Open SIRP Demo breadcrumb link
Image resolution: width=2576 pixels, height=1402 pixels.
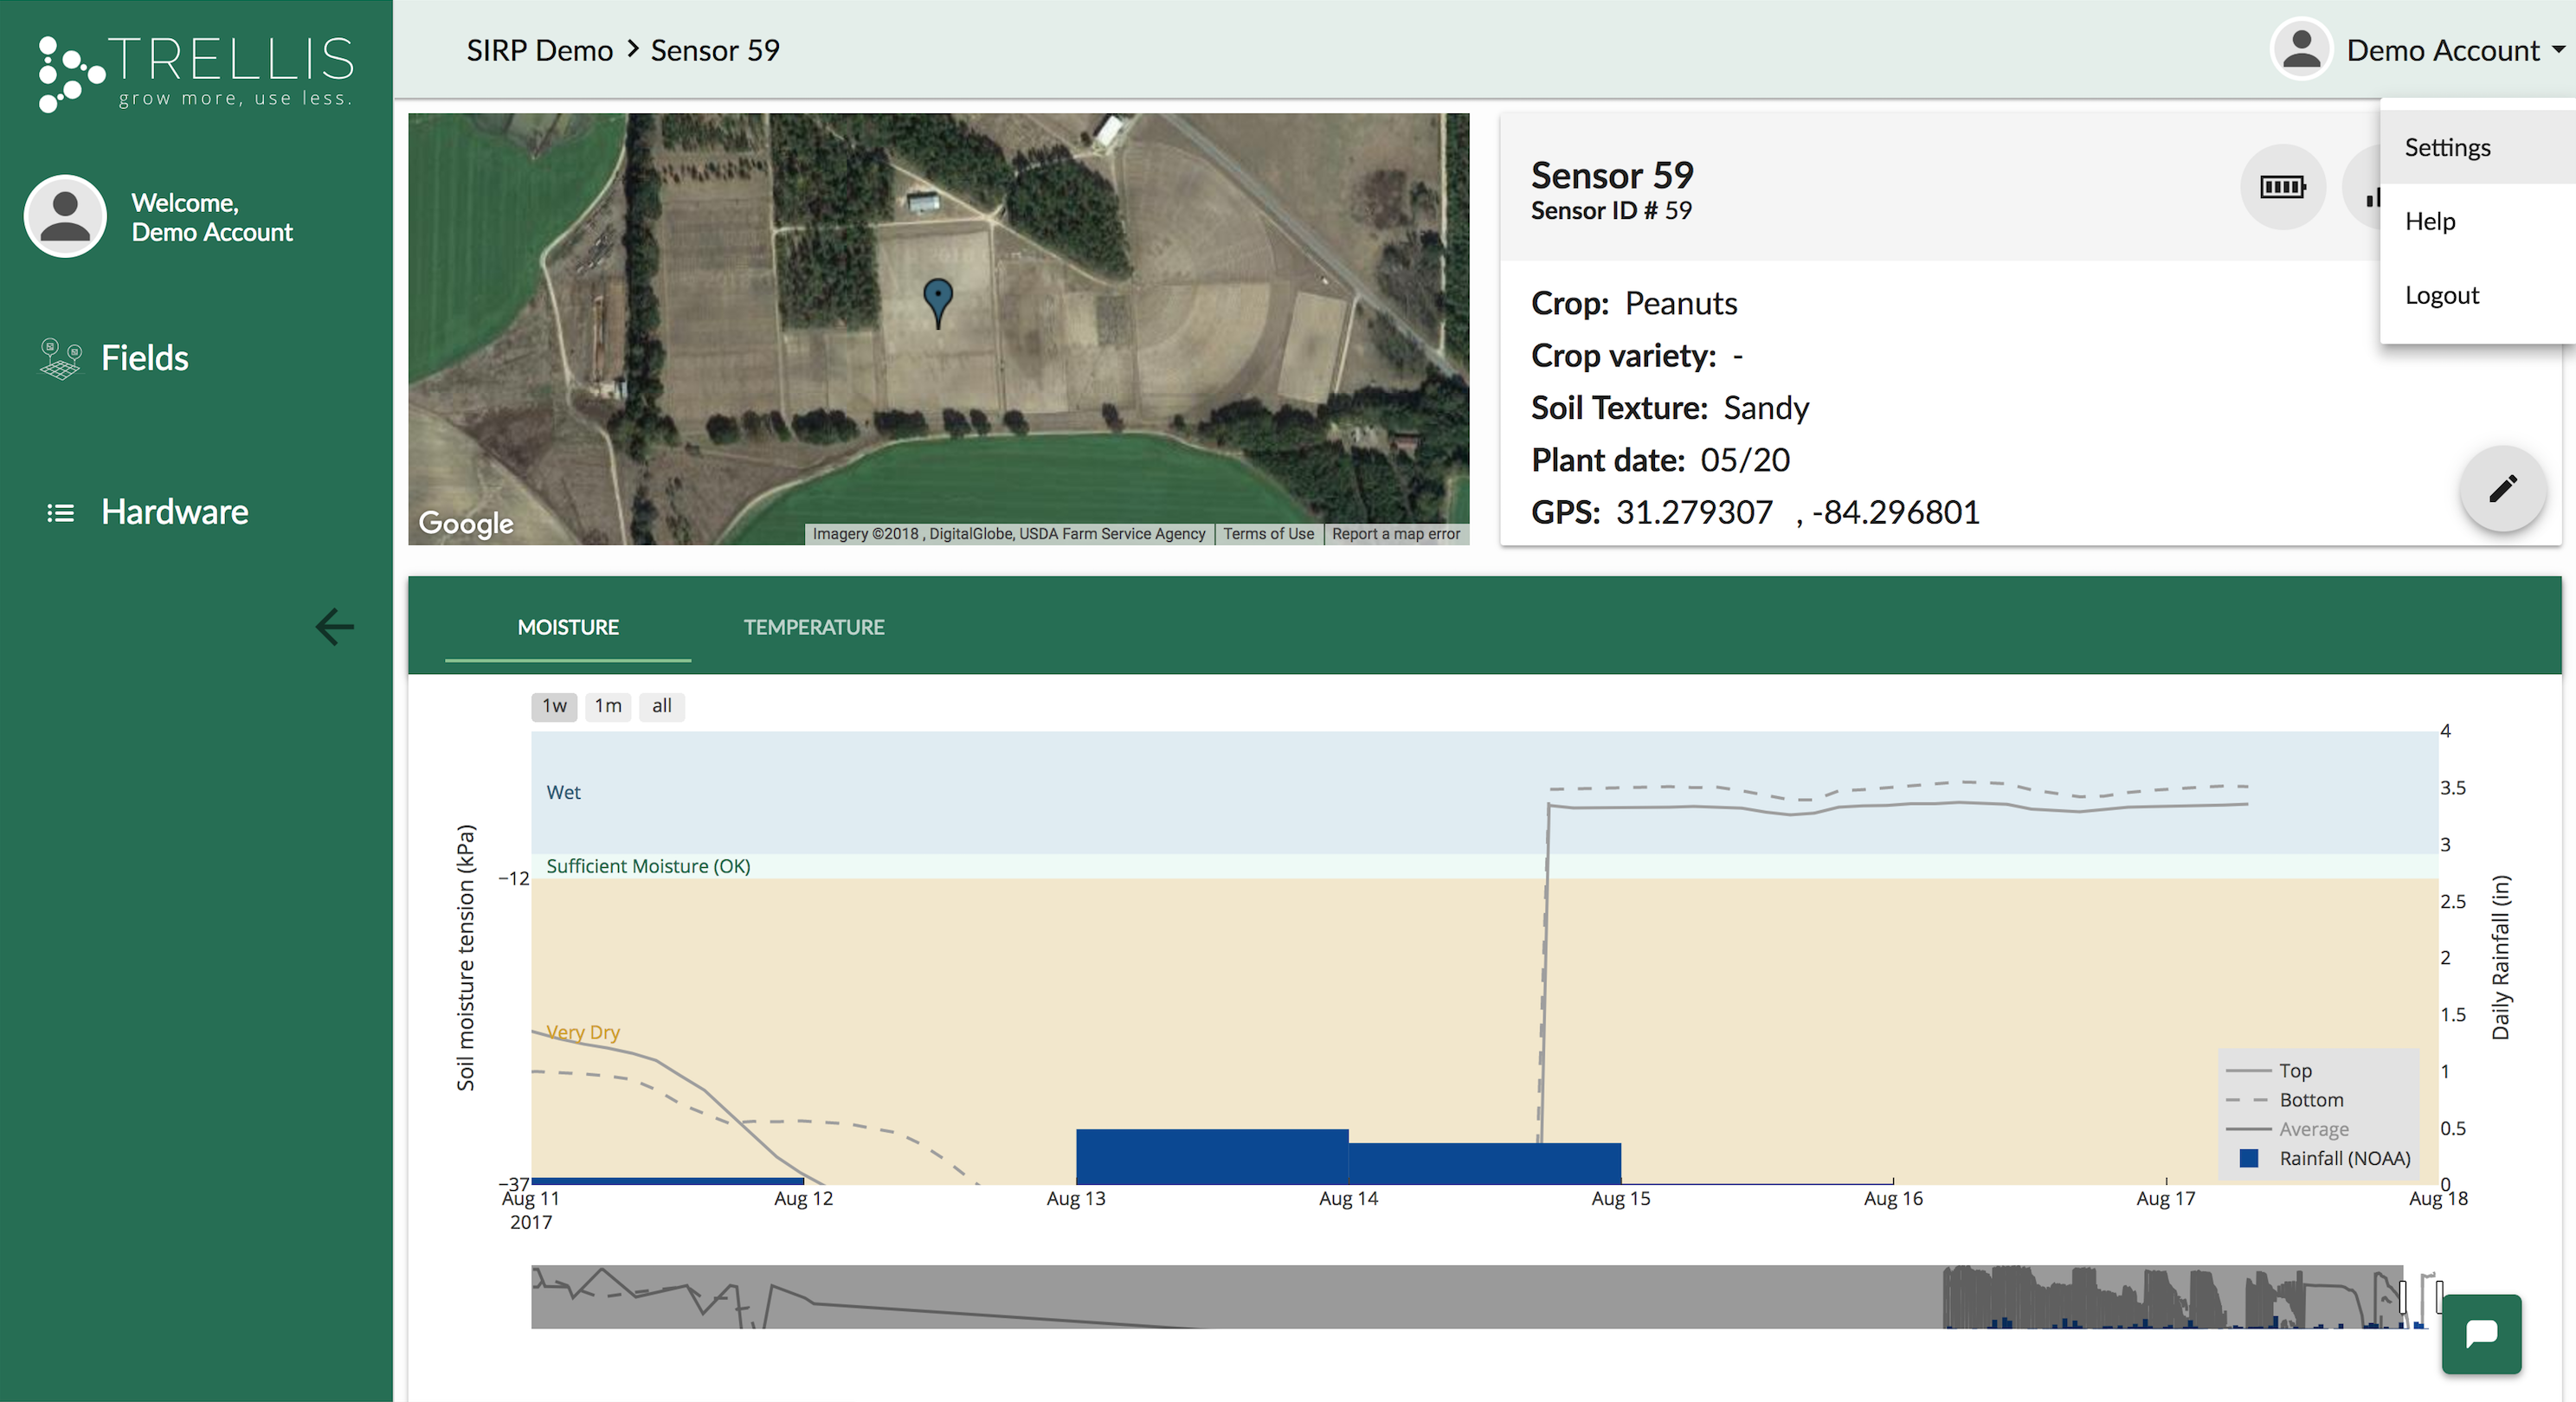coord(539,50)
